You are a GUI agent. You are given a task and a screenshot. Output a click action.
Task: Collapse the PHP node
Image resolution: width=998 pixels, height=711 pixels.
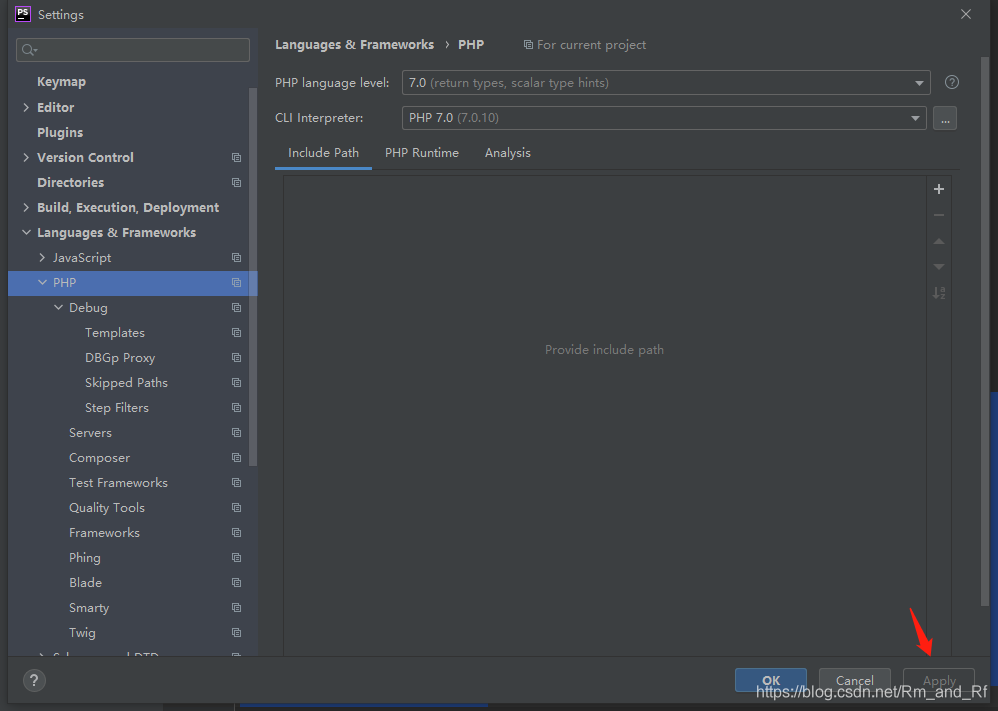[42, 283]
